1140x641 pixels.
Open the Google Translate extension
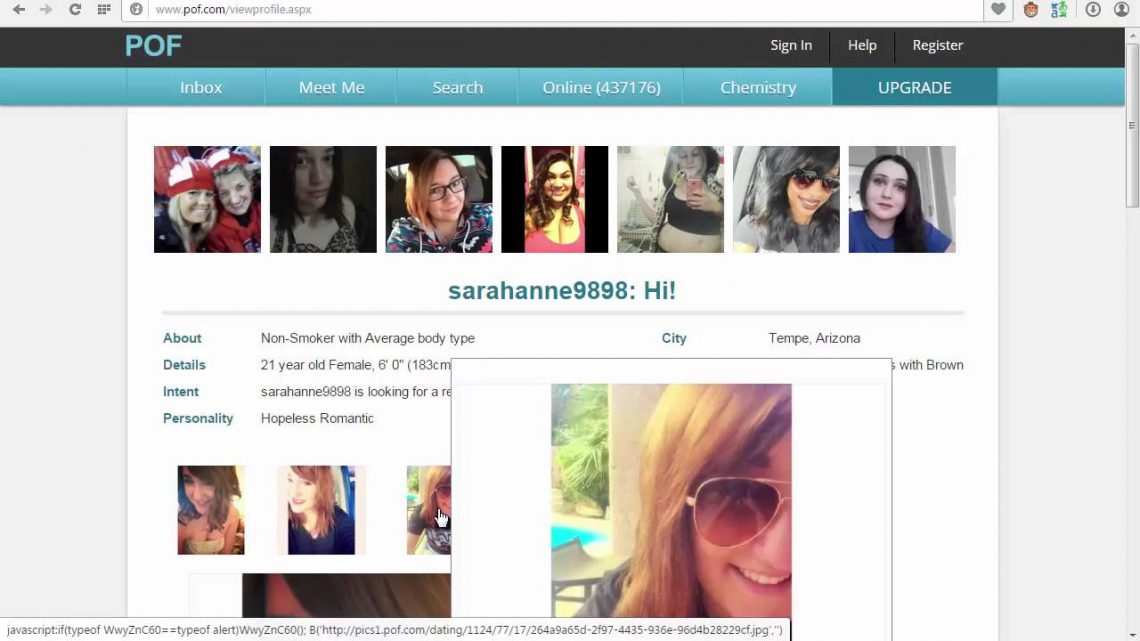1060,10
